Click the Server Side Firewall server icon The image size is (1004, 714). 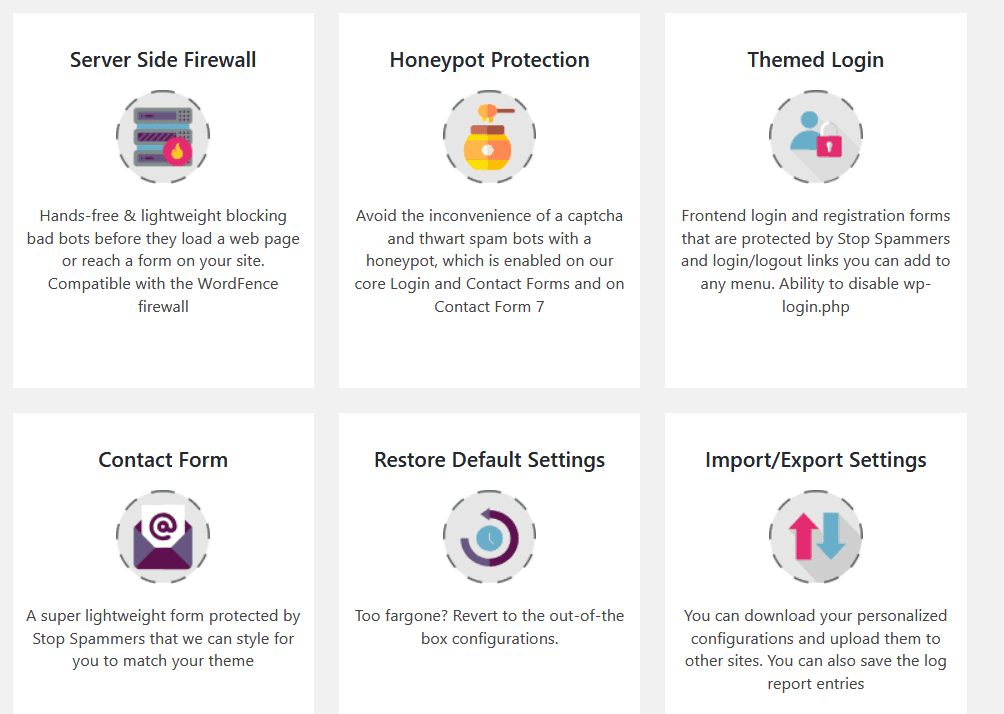[x=163, y=137]
